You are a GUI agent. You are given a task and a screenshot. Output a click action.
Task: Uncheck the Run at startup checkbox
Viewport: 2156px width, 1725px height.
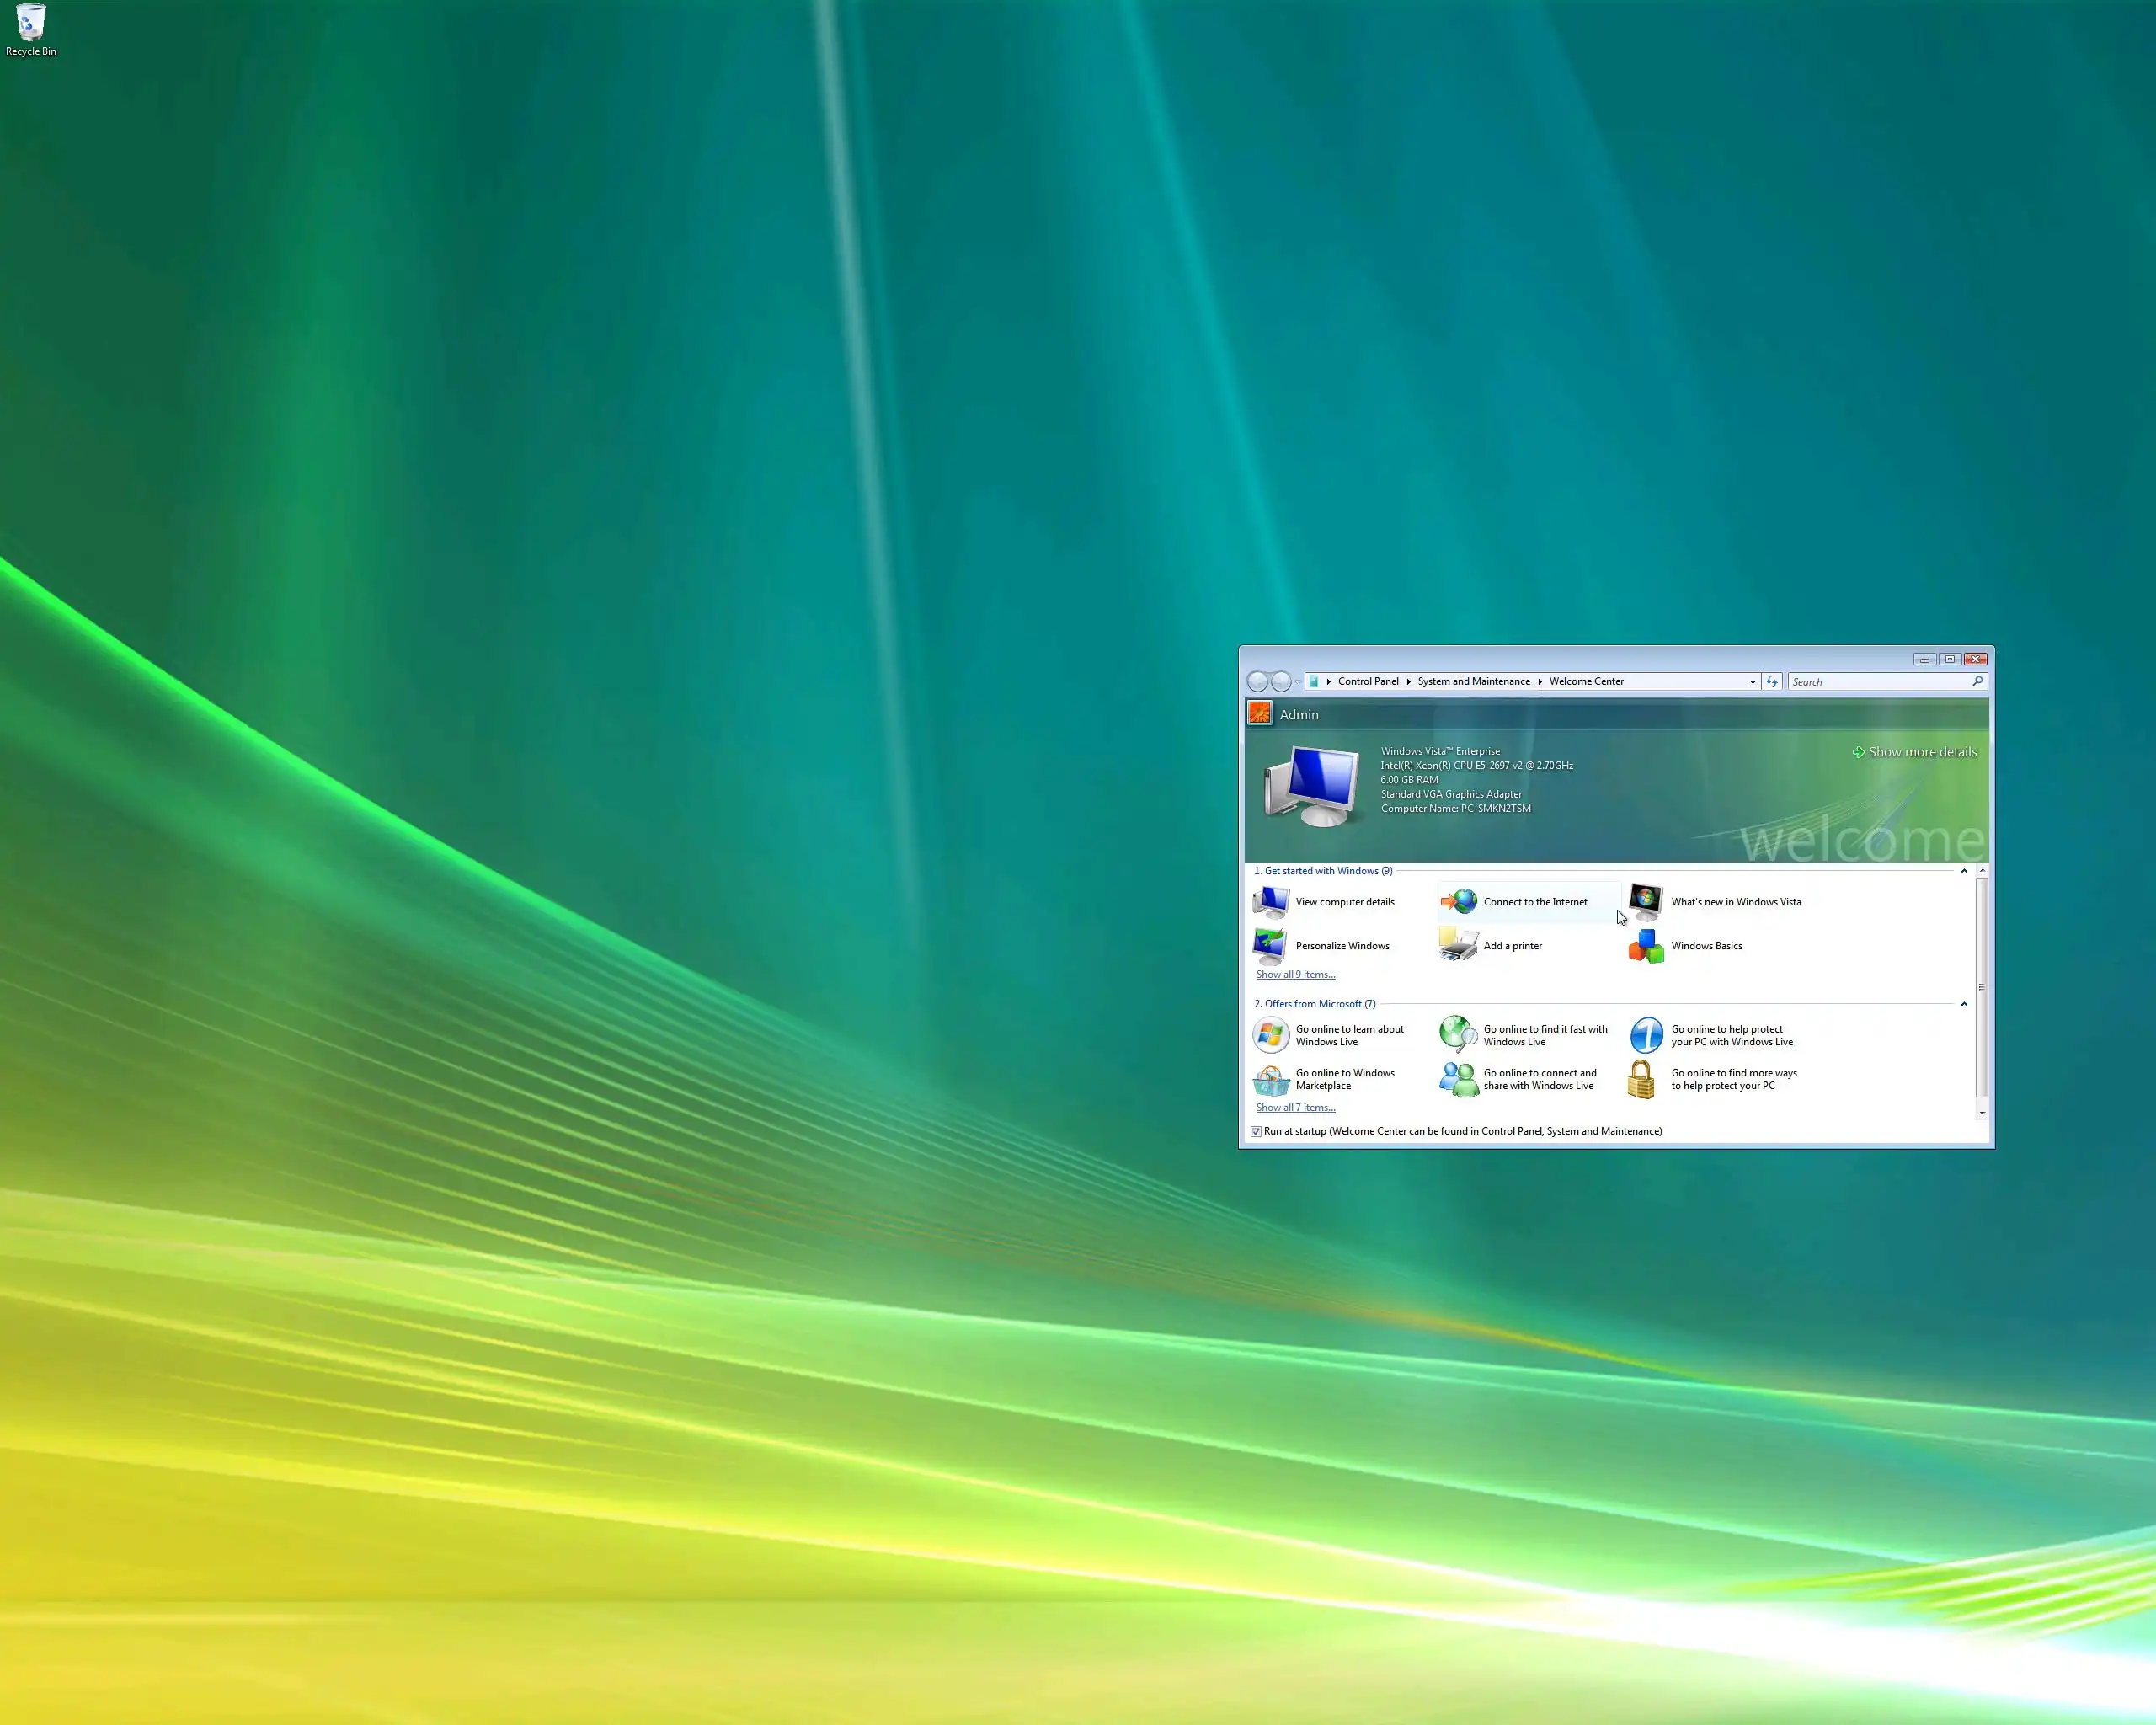pos(1256,1132)
